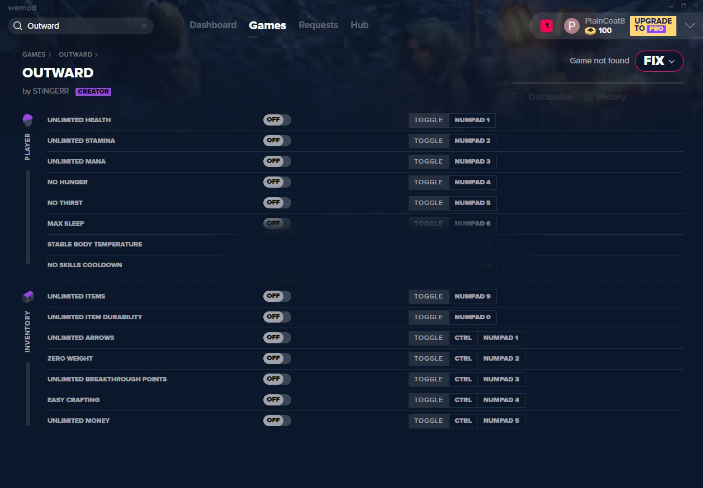Click Toggle button for Unlimited Money hotkey
Screen dimensions: 703x488
pos(429,421)
